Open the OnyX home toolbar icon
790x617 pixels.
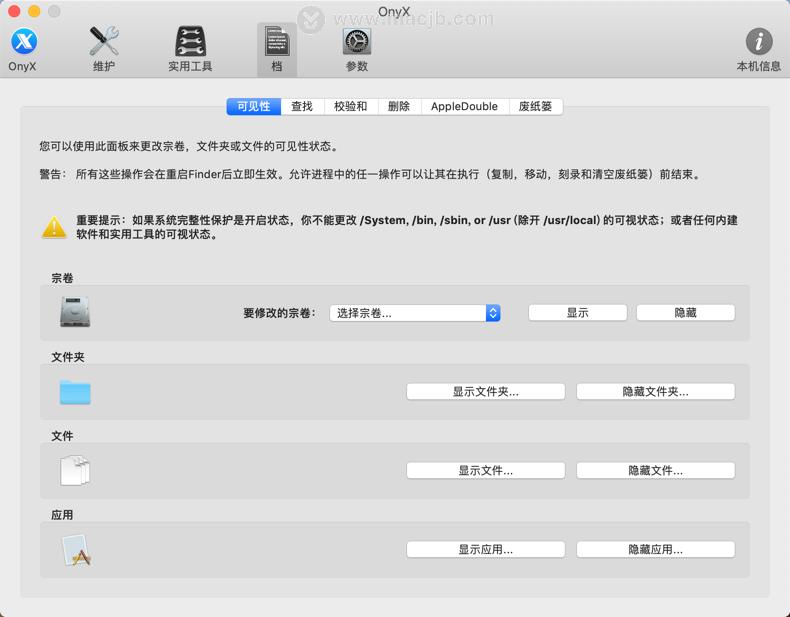[23, 49]
